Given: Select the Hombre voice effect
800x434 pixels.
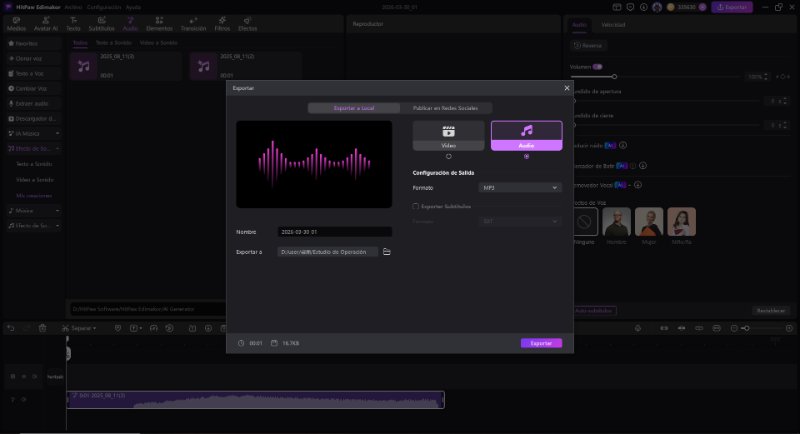Looking at the screenshot, I should tap(616, 222).
